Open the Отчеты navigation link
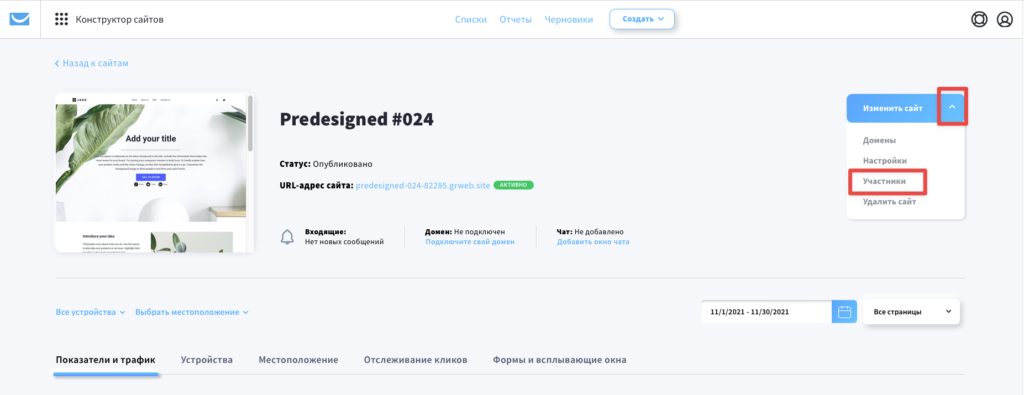The image size is (1024, 395). (515, 20)
